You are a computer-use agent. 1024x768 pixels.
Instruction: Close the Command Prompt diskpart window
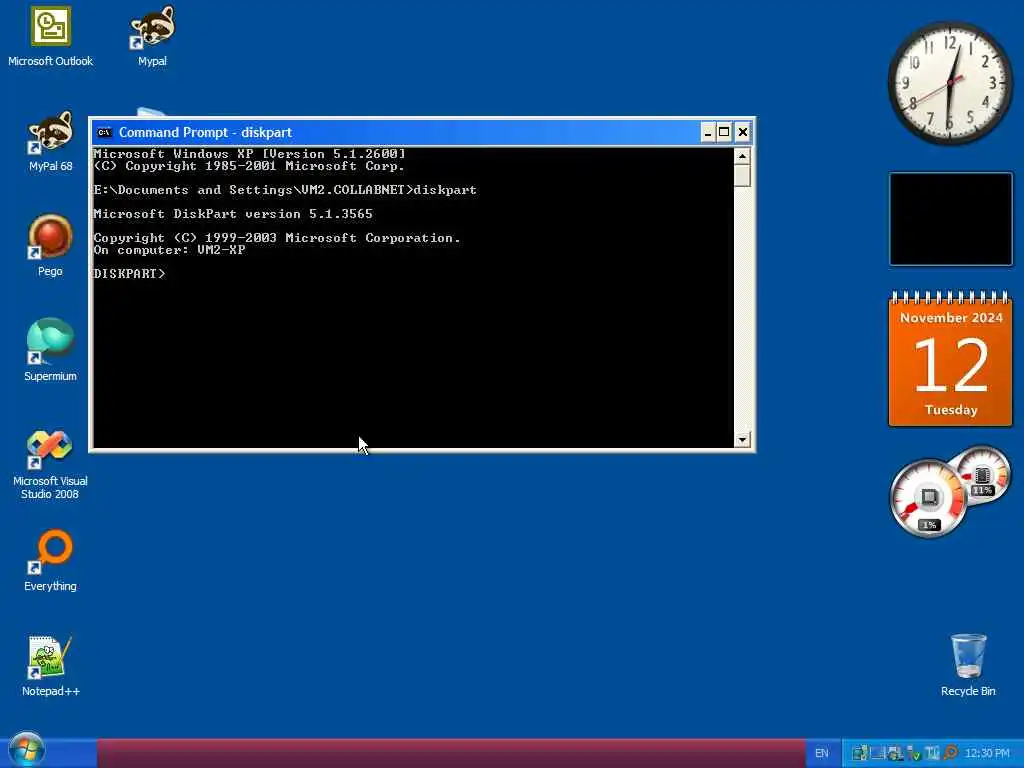(x=743, y=133)
